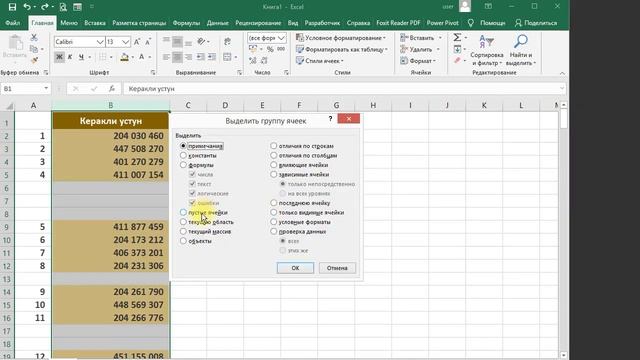The image size is (640, 360).
Task: Select the 'только видимые ячейки' radio option
Action: 273,212
